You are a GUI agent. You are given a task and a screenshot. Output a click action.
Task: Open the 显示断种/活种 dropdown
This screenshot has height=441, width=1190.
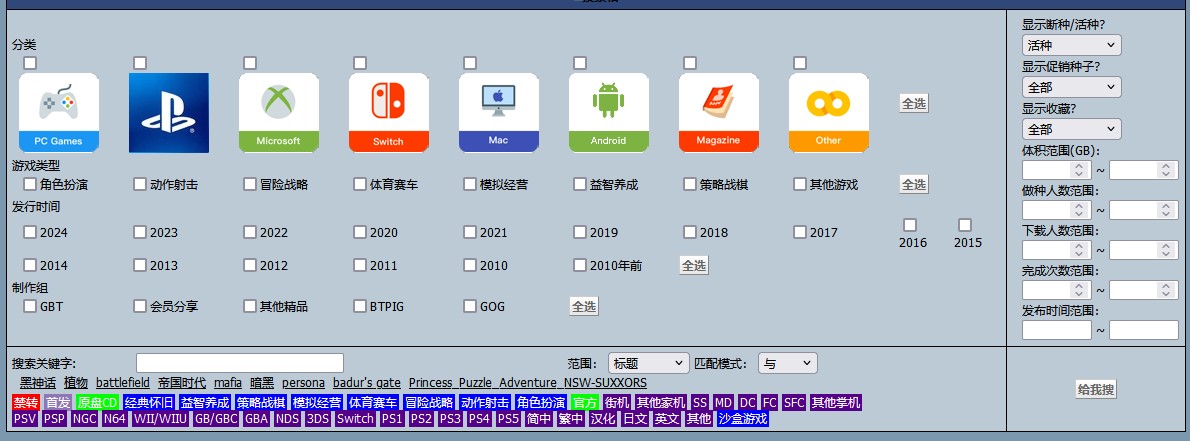1071,45
